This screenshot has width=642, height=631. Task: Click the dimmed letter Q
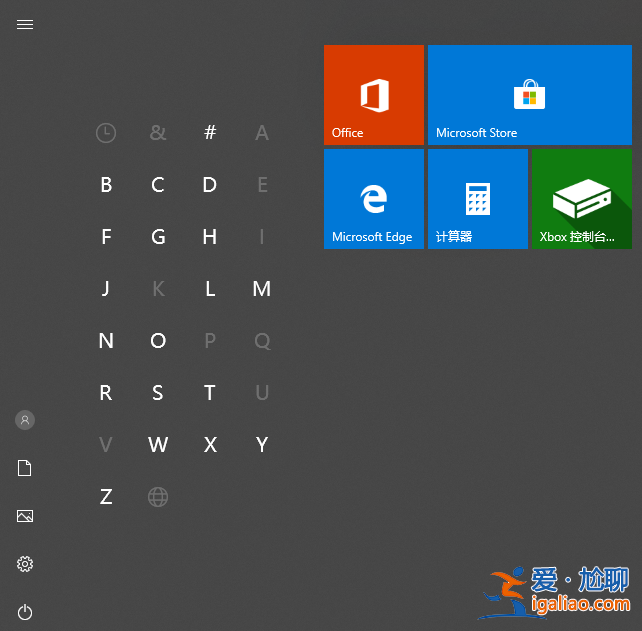[x=262, y=341]
